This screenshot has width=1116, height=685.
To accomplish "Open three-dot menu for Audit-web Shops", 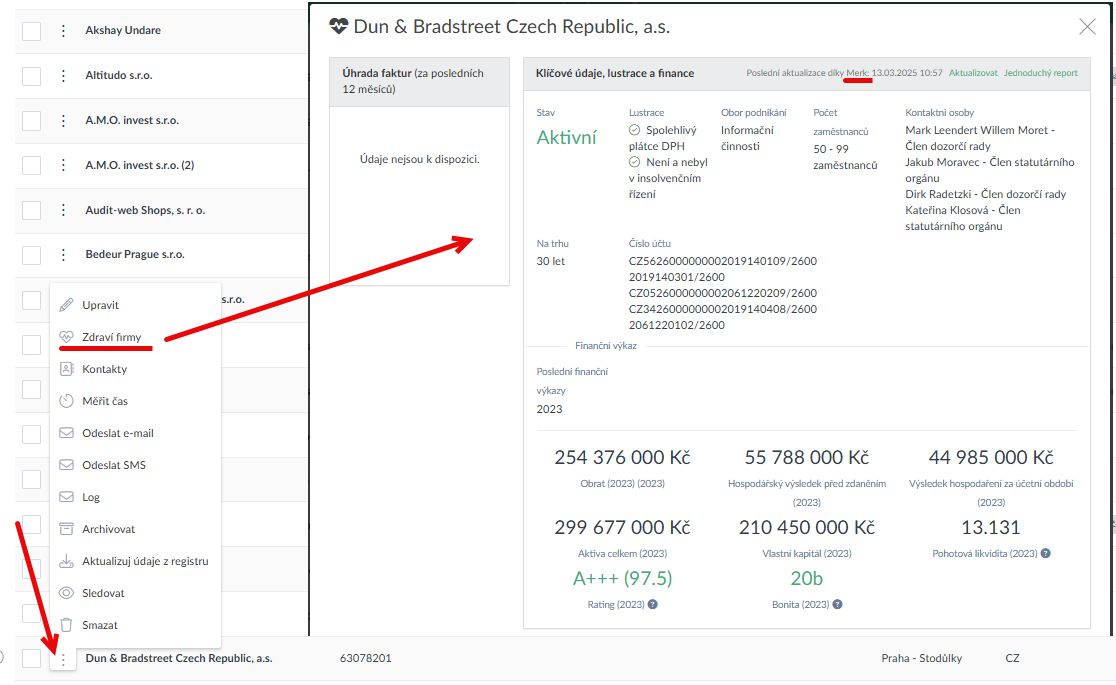I will tap(63, 211).
